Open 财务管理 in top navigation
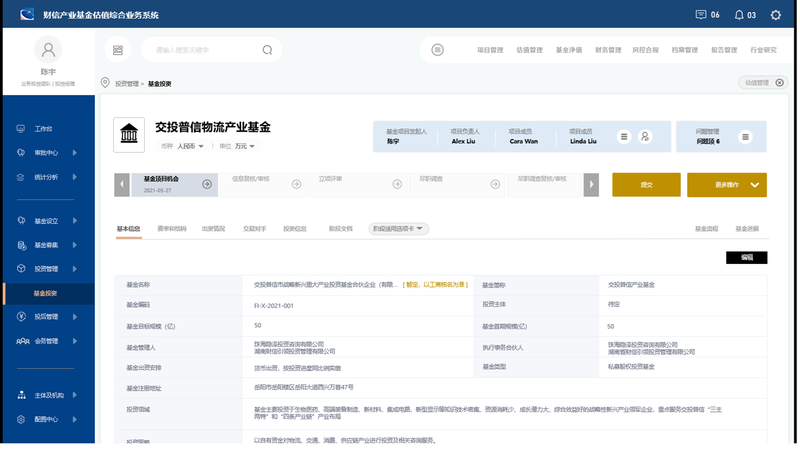This screenshot has width=800, height=450. 608,50
